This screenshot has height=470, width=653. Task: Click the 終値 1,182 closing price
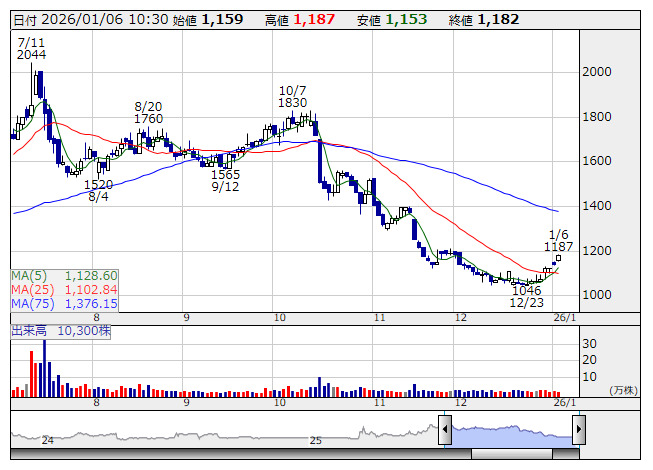coord(484,20)
